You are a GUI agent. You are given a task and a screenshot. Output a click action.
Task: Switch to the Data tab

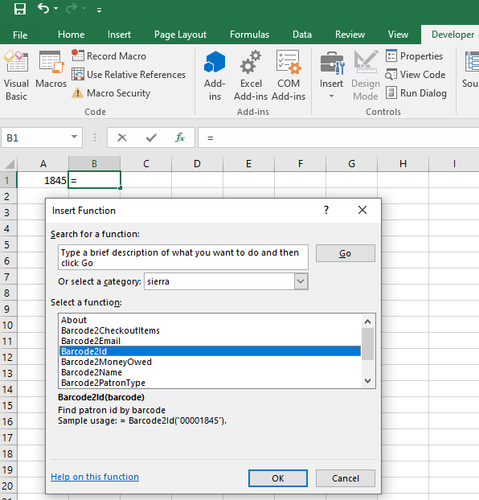click(302, 35)
